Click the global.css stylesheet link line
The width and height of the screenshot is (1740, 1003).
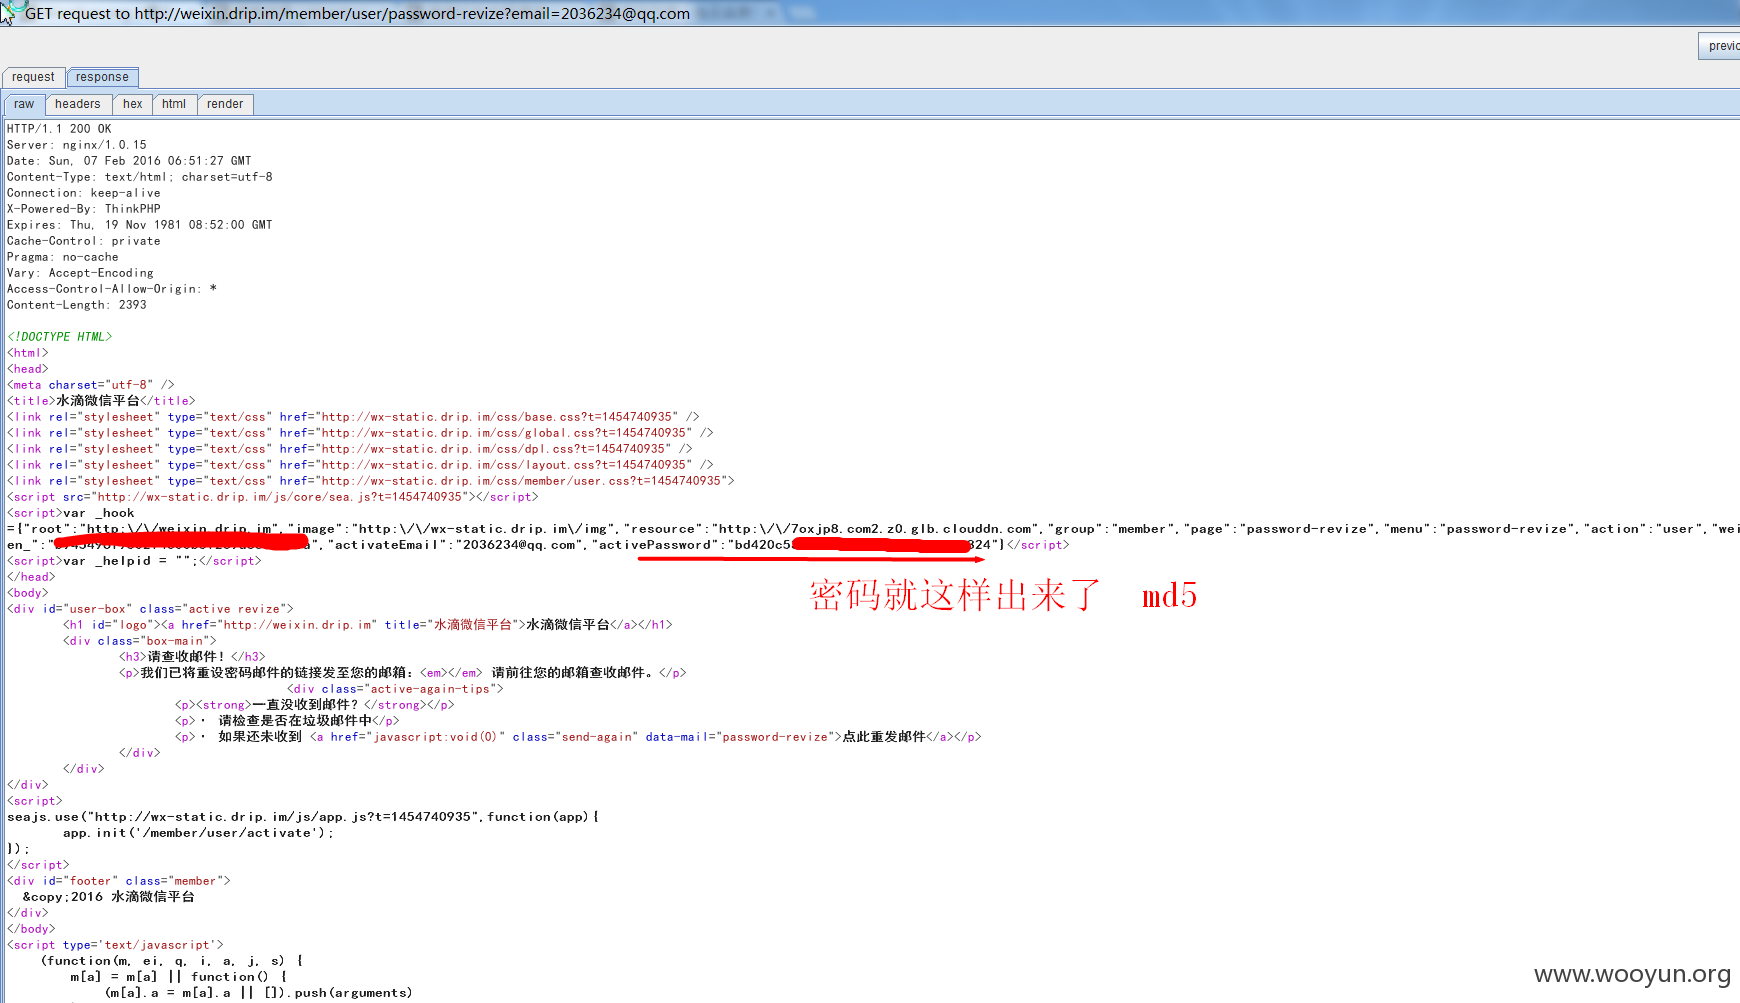(x=360, y=433)
